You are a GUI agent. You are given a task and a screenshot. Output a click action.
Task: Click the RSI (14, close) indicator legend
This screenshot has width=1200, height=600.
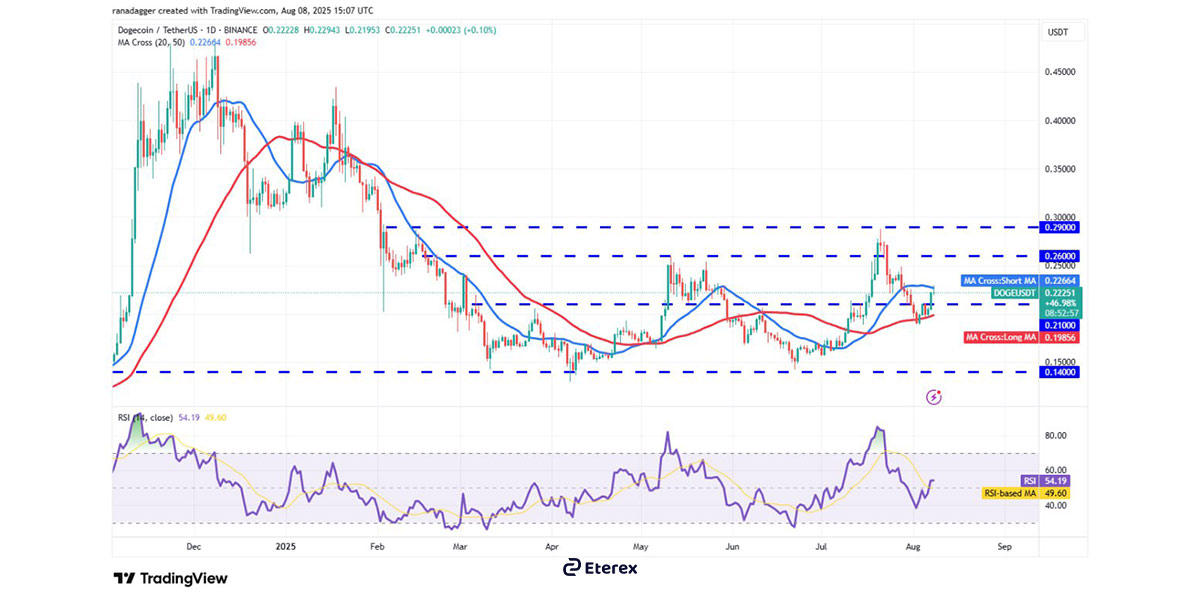[145, 417]
